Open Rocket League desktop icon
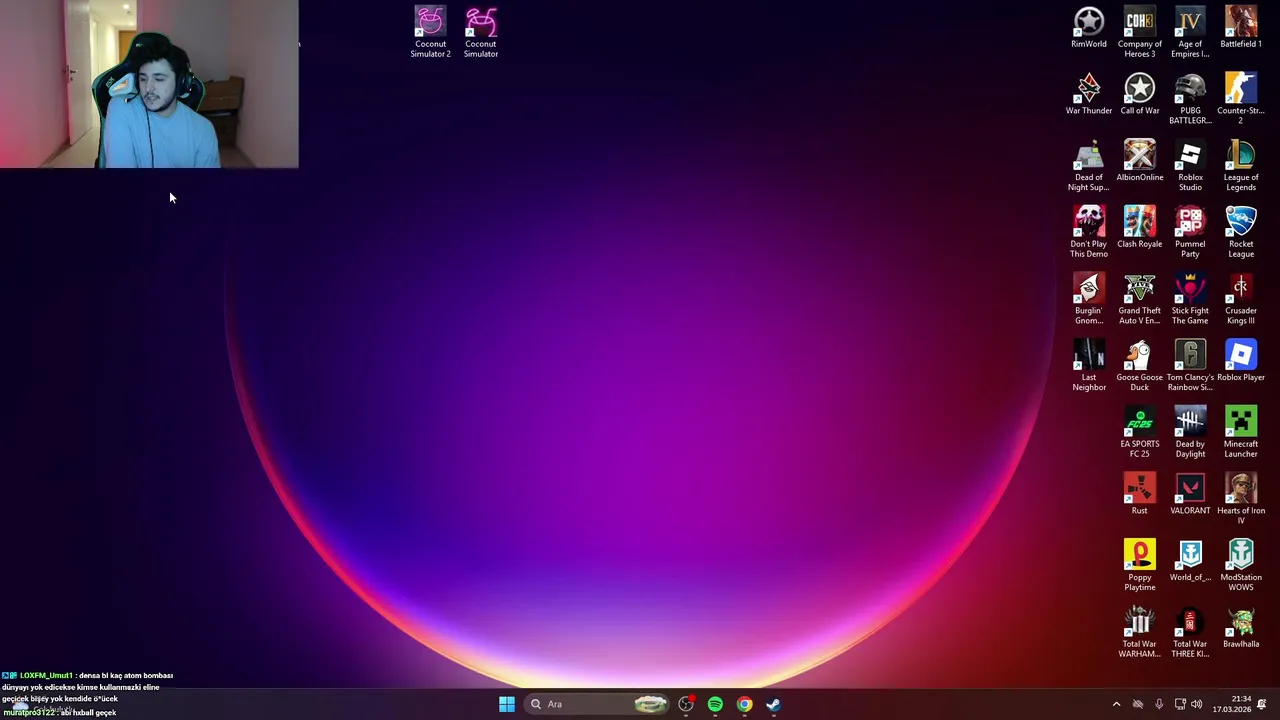1280x720 pixels. click(1240, 232)
